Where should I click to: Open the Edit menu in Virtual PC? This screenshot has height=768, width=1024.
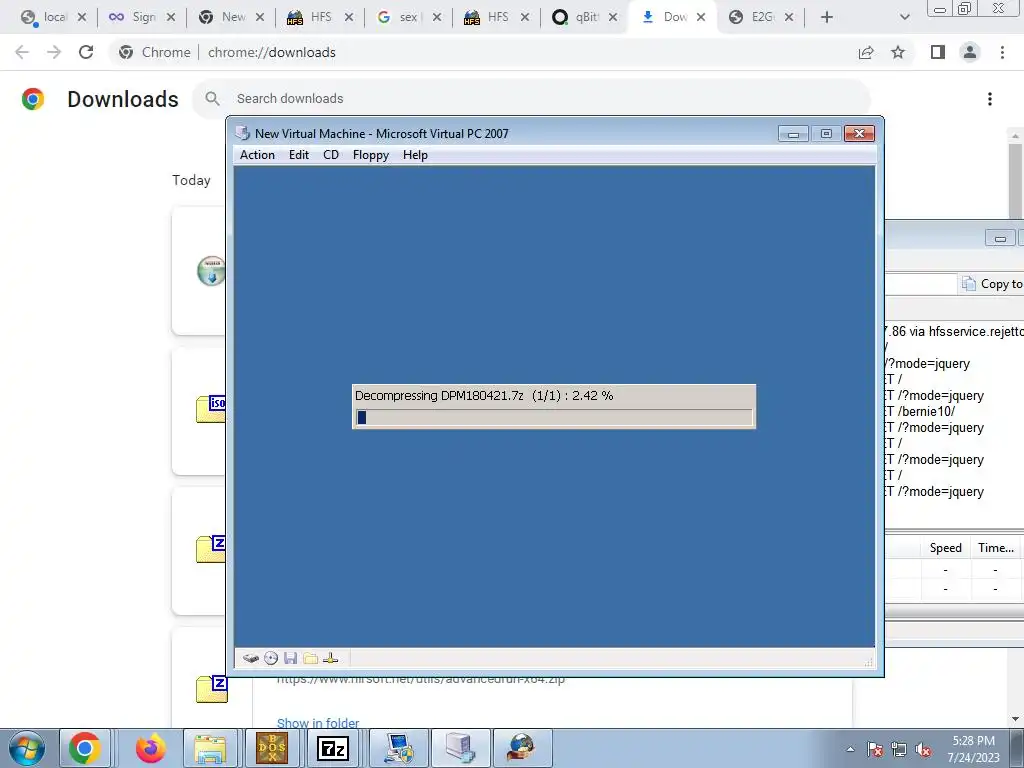click(x=299, y=155)
